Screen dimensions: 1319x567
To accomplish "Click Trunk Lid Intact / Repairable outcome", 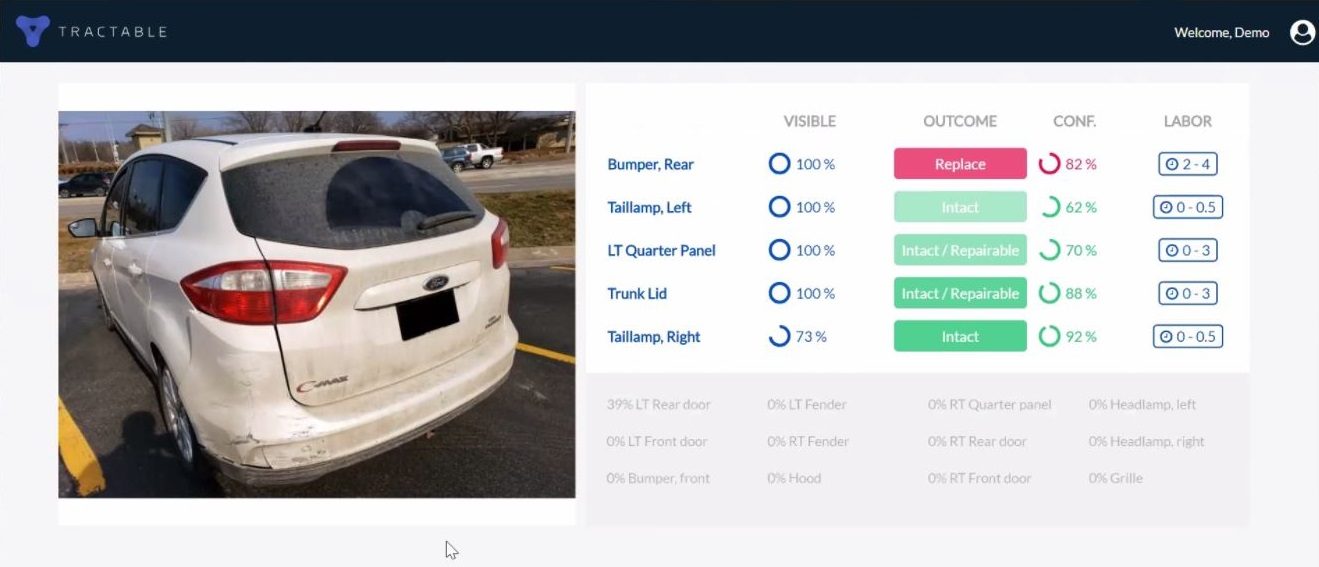I will pyautogui.click(x=960, y=294).
